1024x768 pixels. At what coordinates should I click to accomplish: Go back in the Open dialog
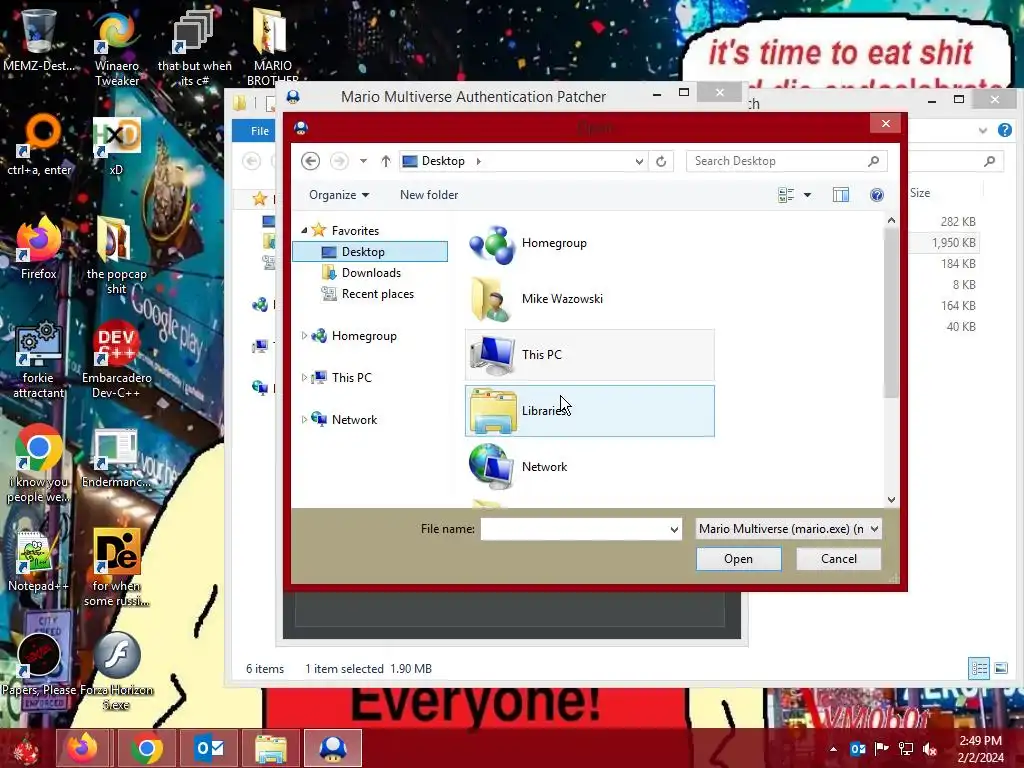[310, 161]
